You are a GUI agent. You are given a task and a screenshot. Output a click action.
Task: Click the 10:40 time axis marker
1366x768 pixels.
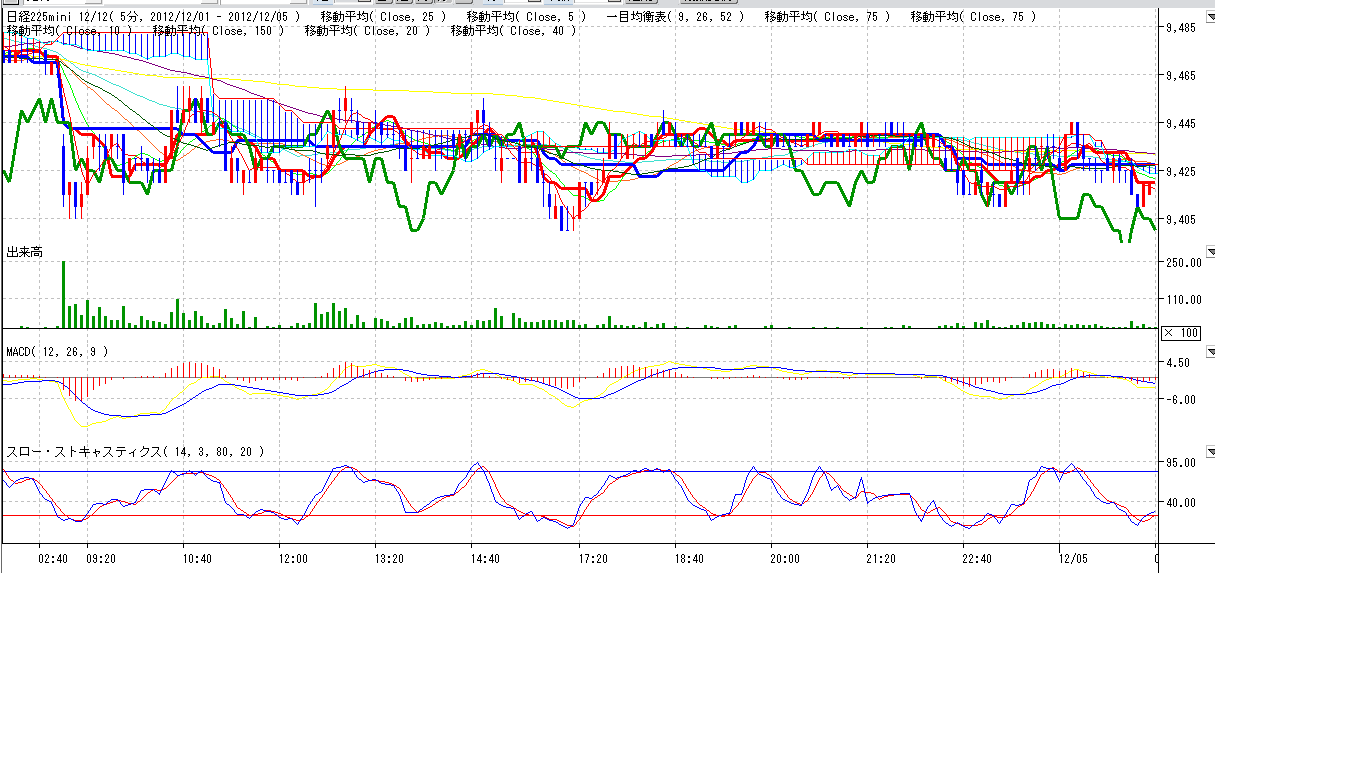pyautogui.click(x=197, y=559)
